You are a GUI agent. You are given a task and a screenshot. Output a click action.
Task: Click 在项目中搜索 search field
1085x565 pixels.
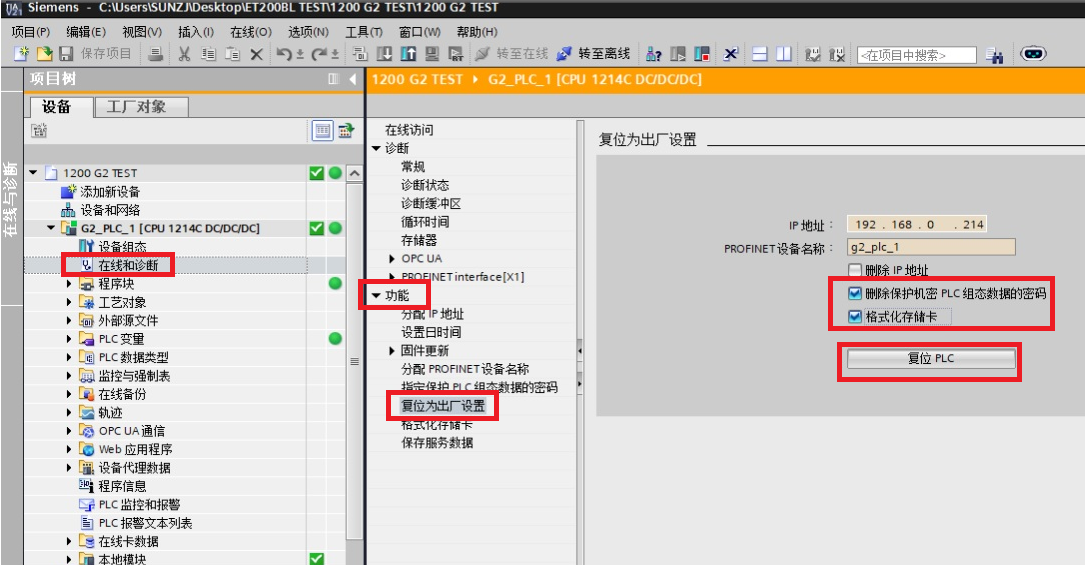click(x=917, y=55)
